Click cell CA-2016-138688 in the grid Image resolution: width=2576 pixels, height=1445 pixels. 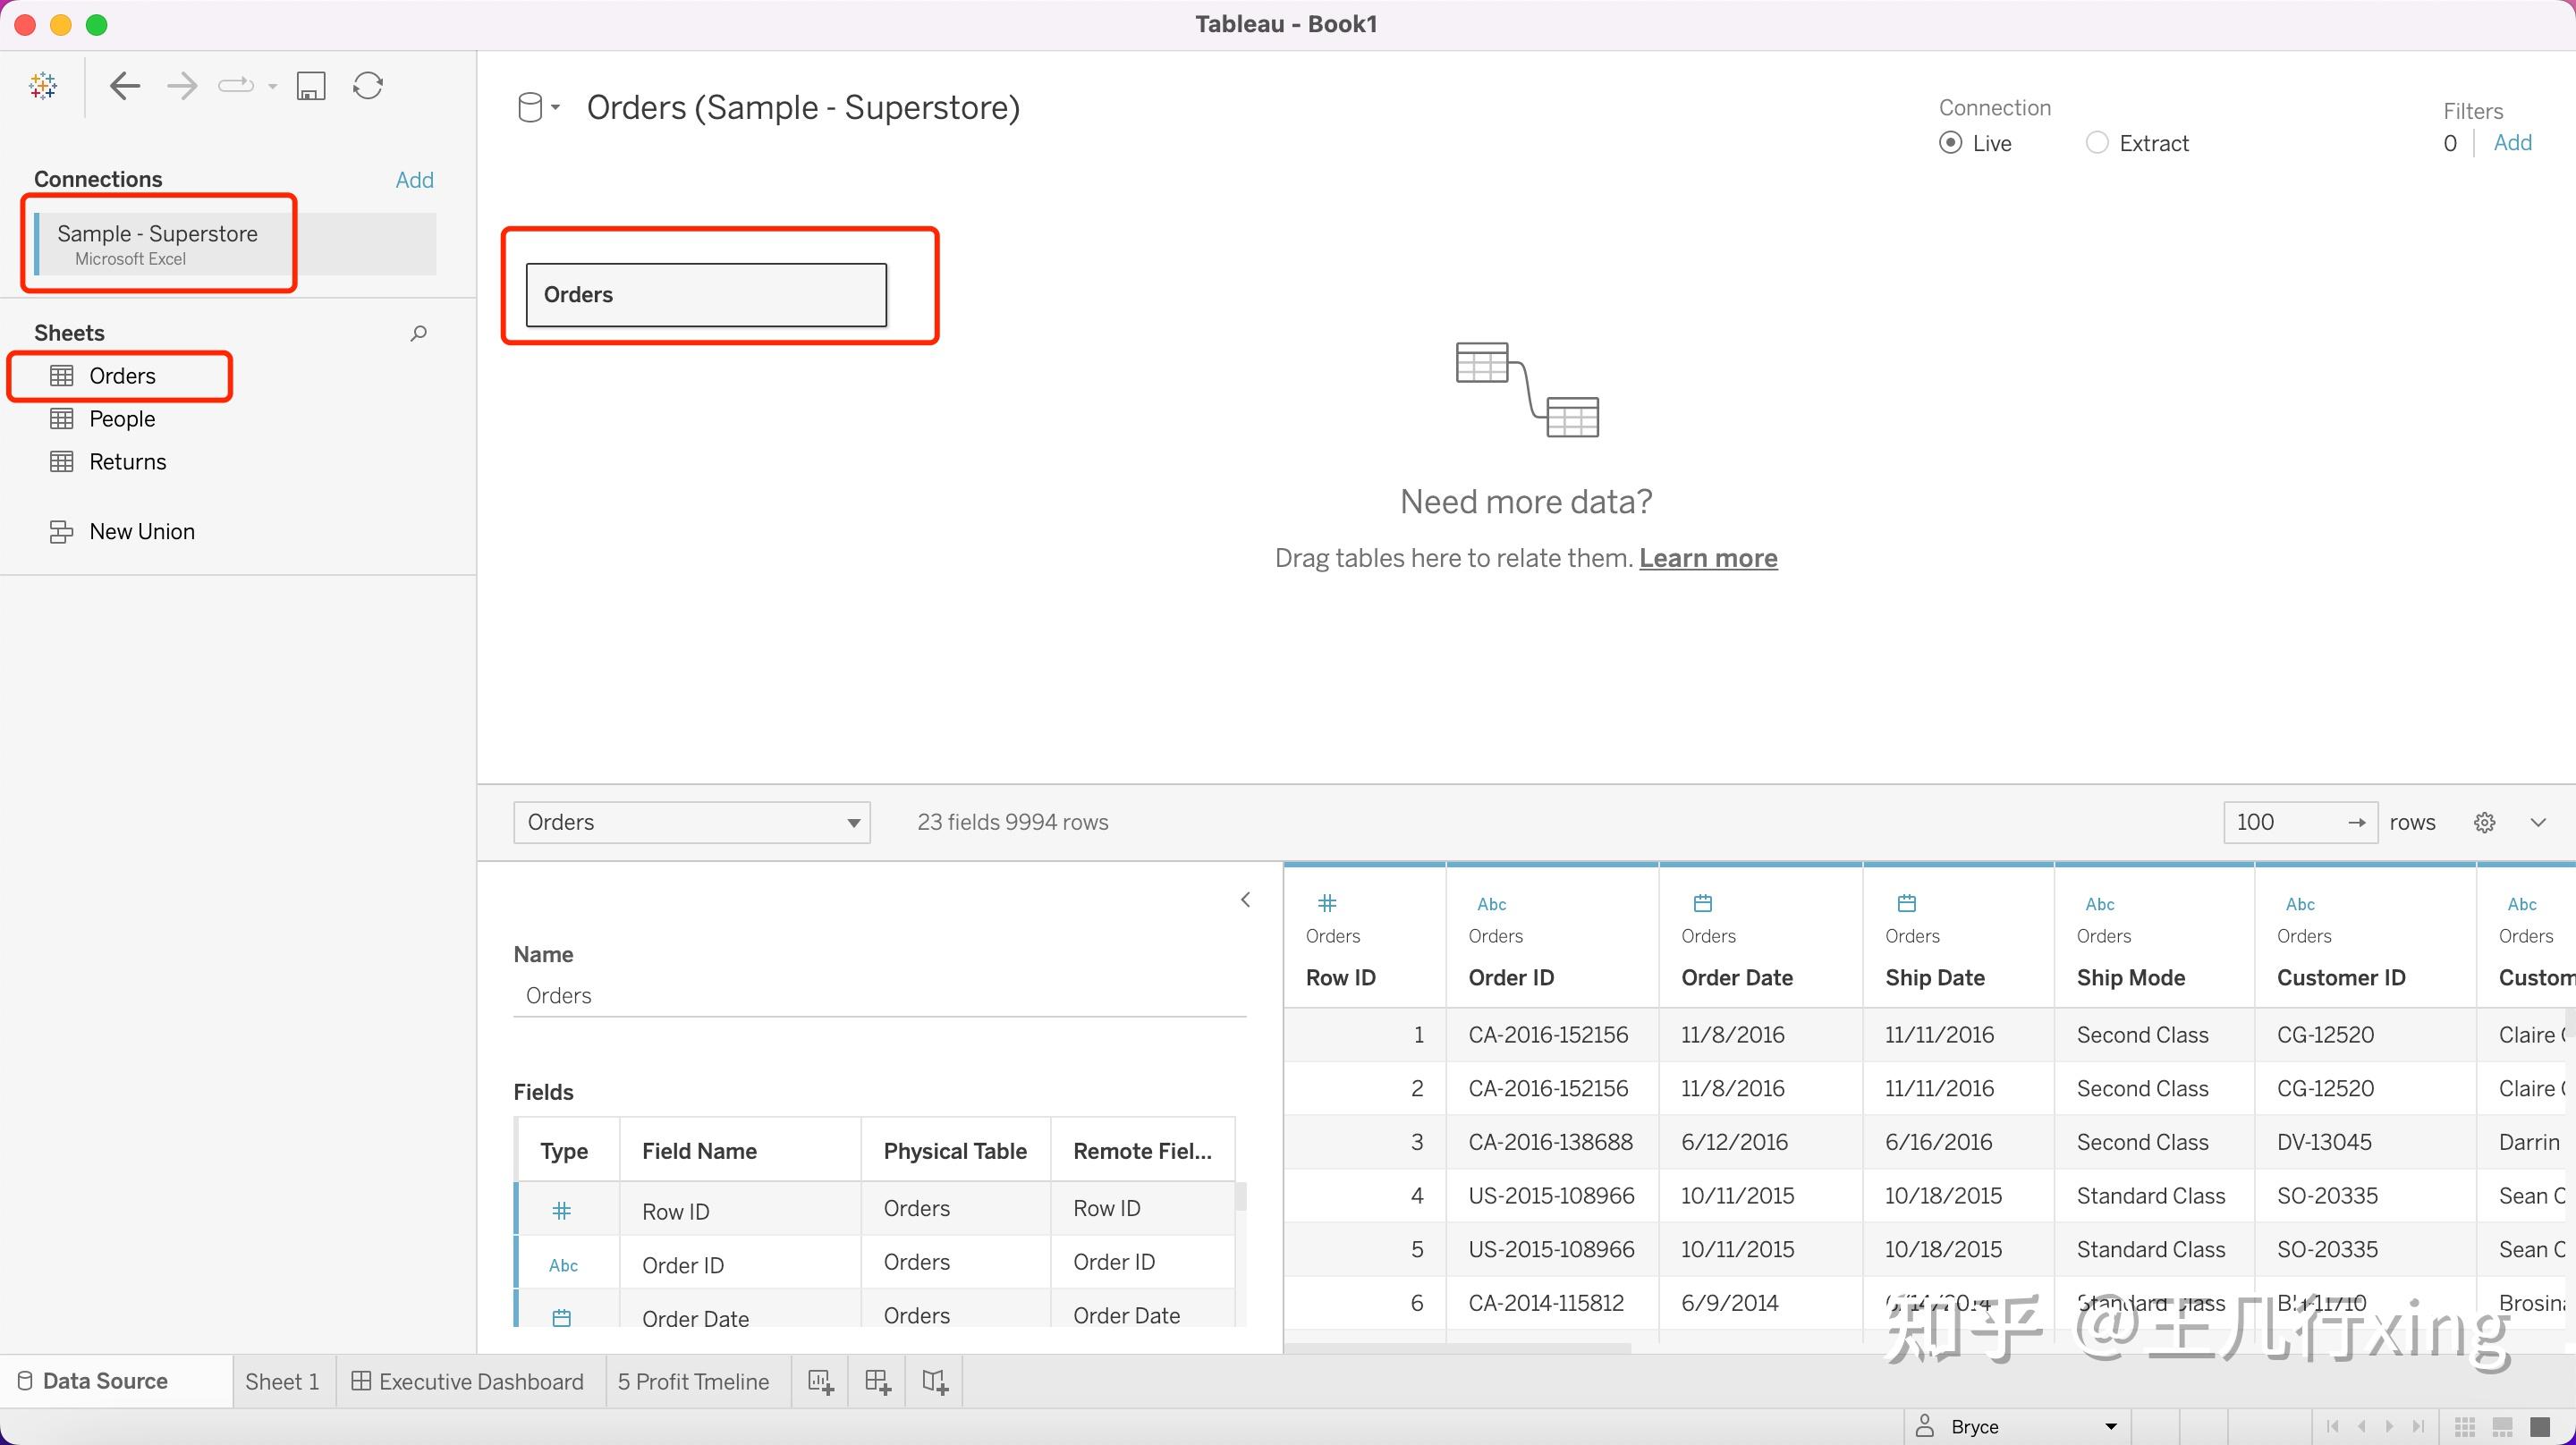(1550, 1142)
